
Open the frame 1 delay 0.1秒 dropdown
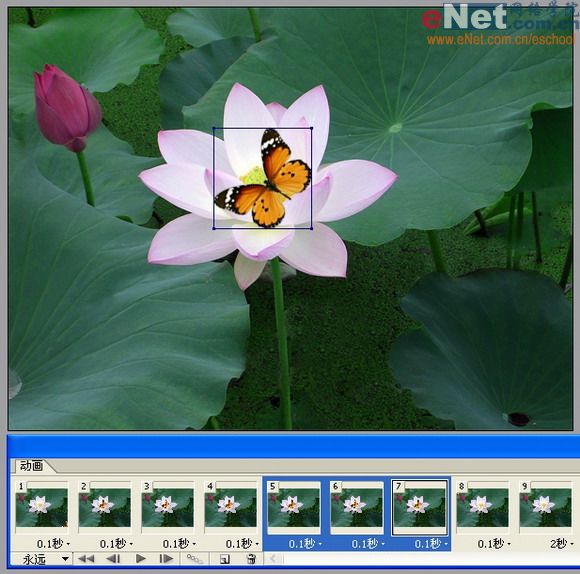click(x=53, y=544)
